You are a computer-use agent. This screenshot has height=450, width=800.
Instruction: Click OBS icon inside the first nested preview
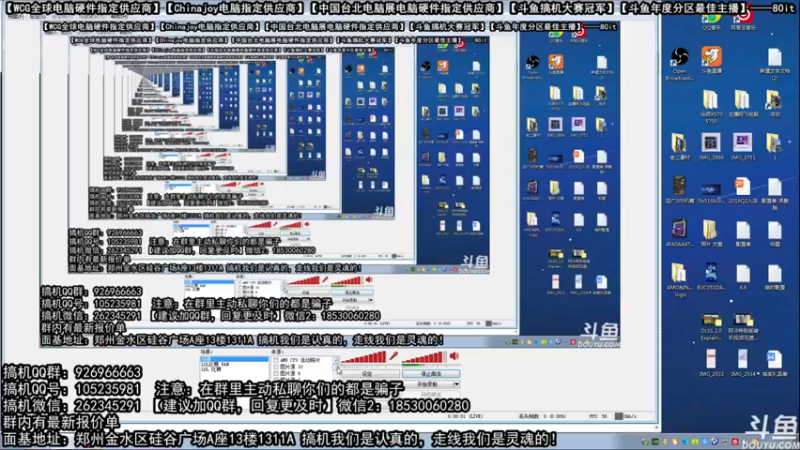(533, 63)
